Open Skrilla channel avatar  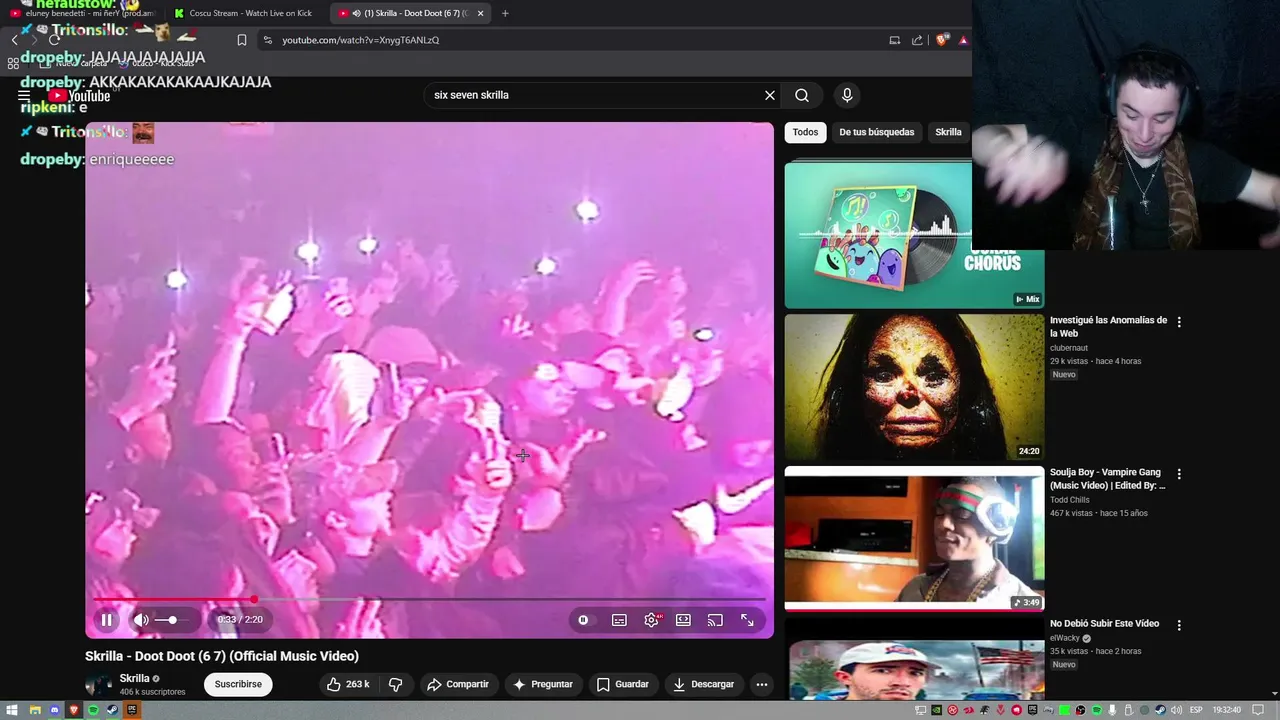pos(99,685)
